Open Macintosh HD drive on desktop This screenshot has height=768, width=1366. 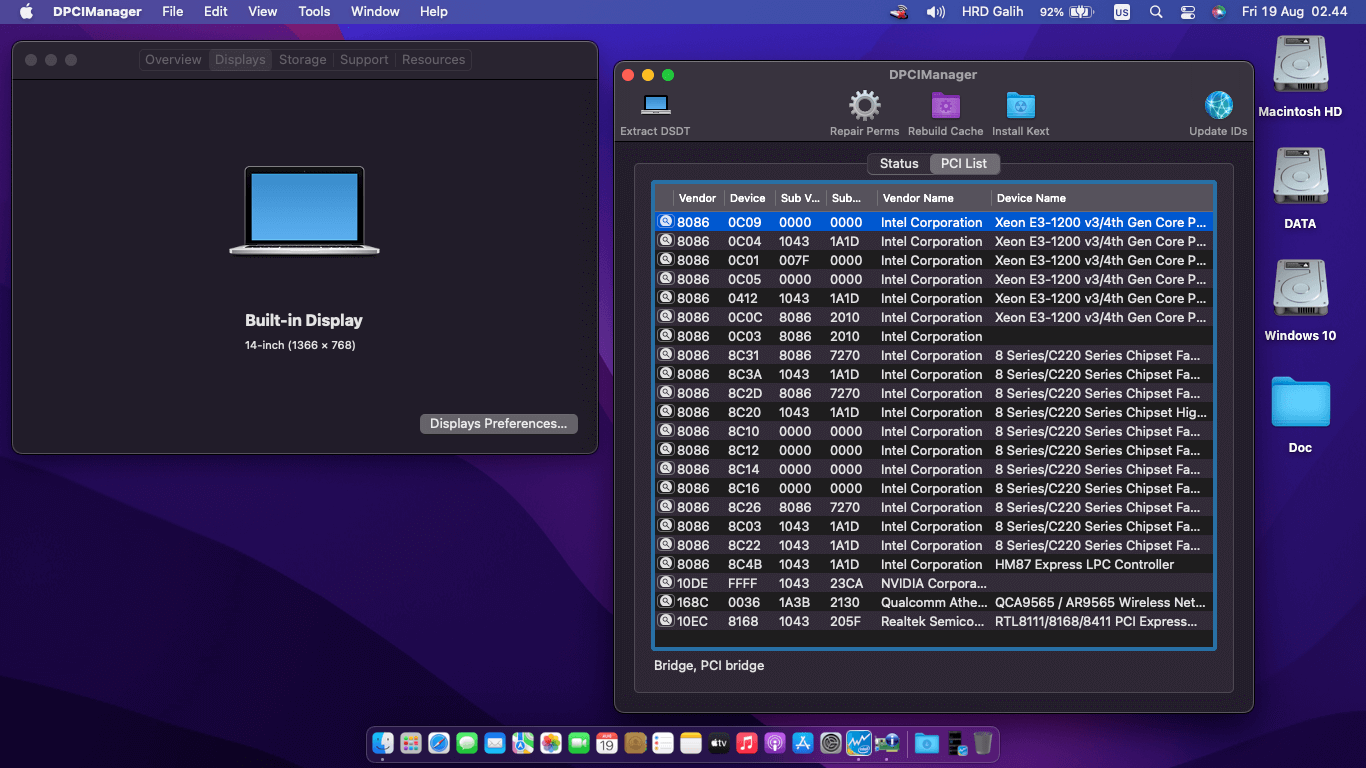tap(1300, 65)
